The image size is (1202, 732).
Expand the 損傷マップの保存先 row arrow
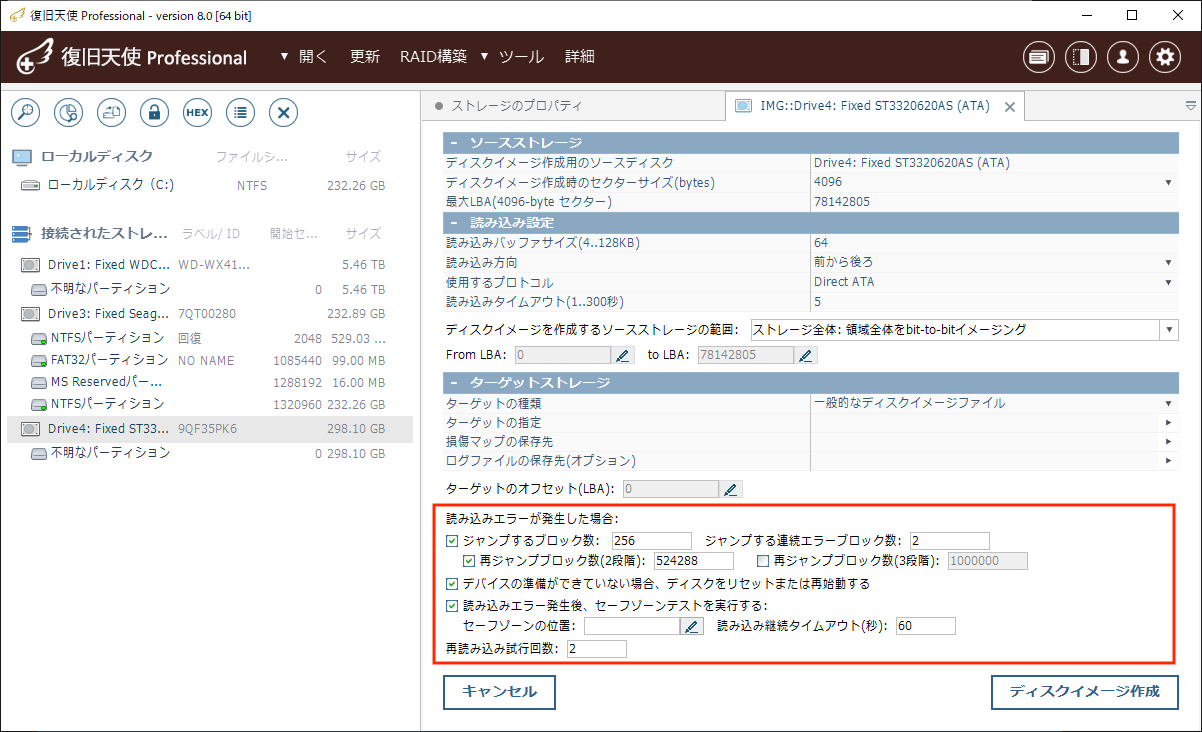[1168, 441]
